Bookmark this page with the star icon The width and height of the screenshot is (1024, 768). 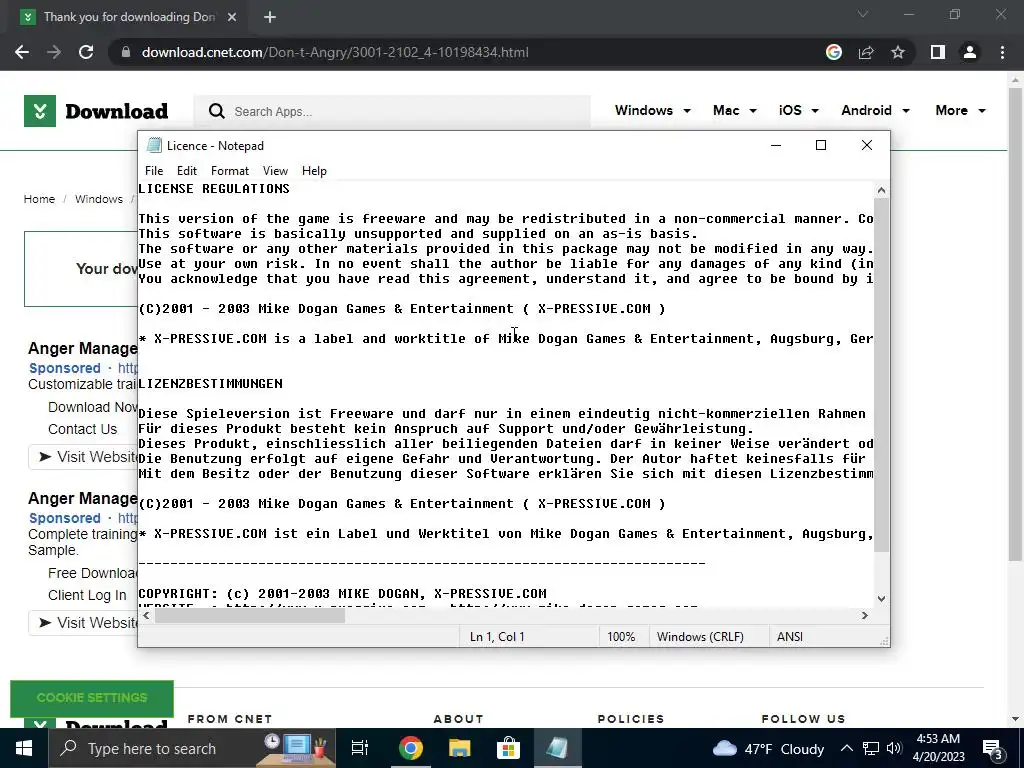(898, 52)
